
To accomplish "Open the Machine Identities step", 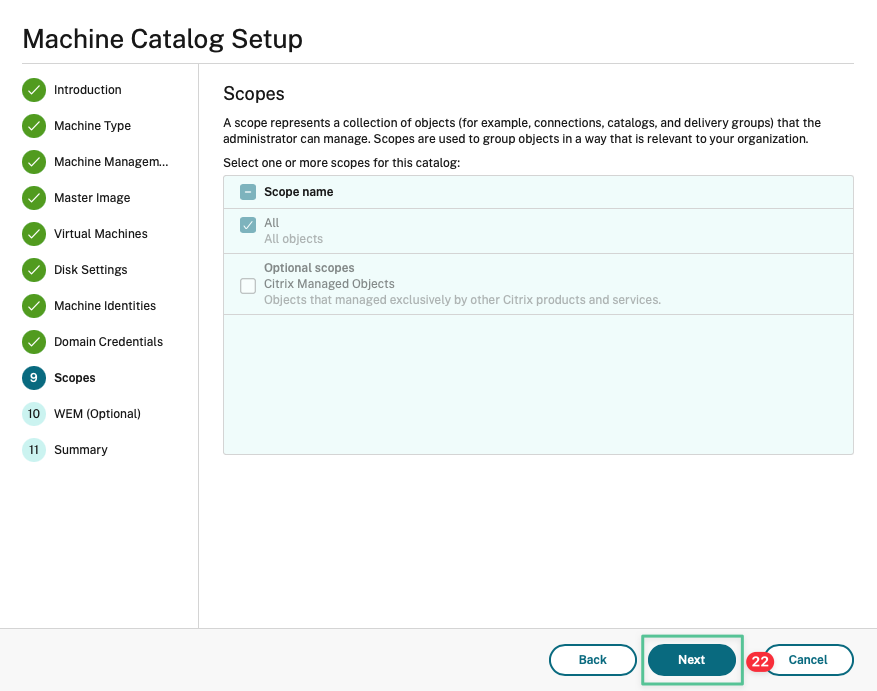I will pyautogui.click(x=104, y=306).
